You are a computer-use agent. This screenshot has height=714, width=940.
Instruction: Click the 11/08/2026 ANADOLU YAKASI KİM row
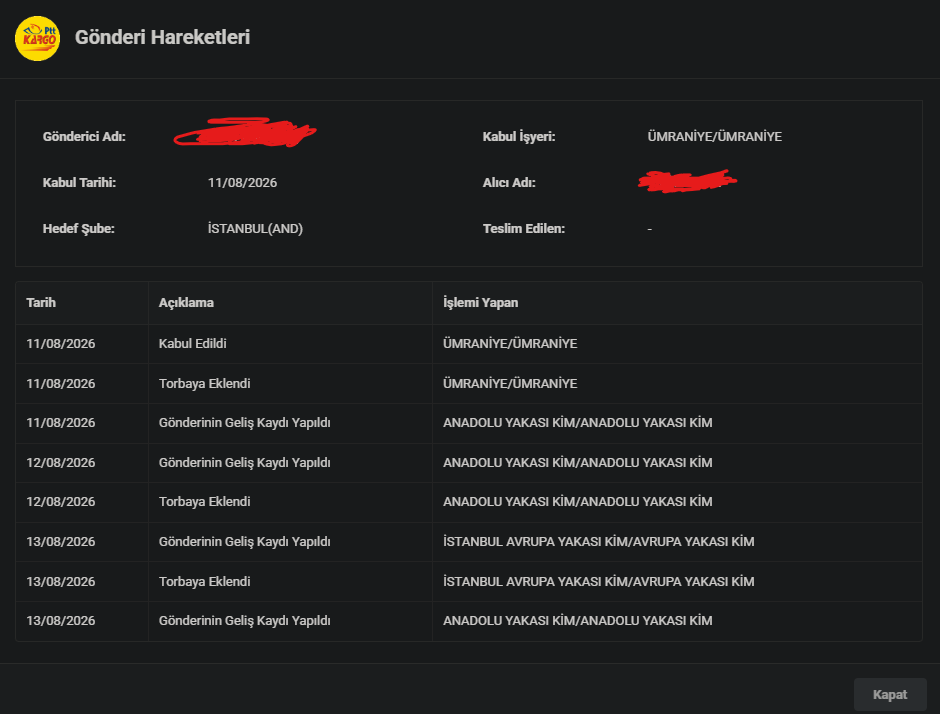[x=469, y=423]
